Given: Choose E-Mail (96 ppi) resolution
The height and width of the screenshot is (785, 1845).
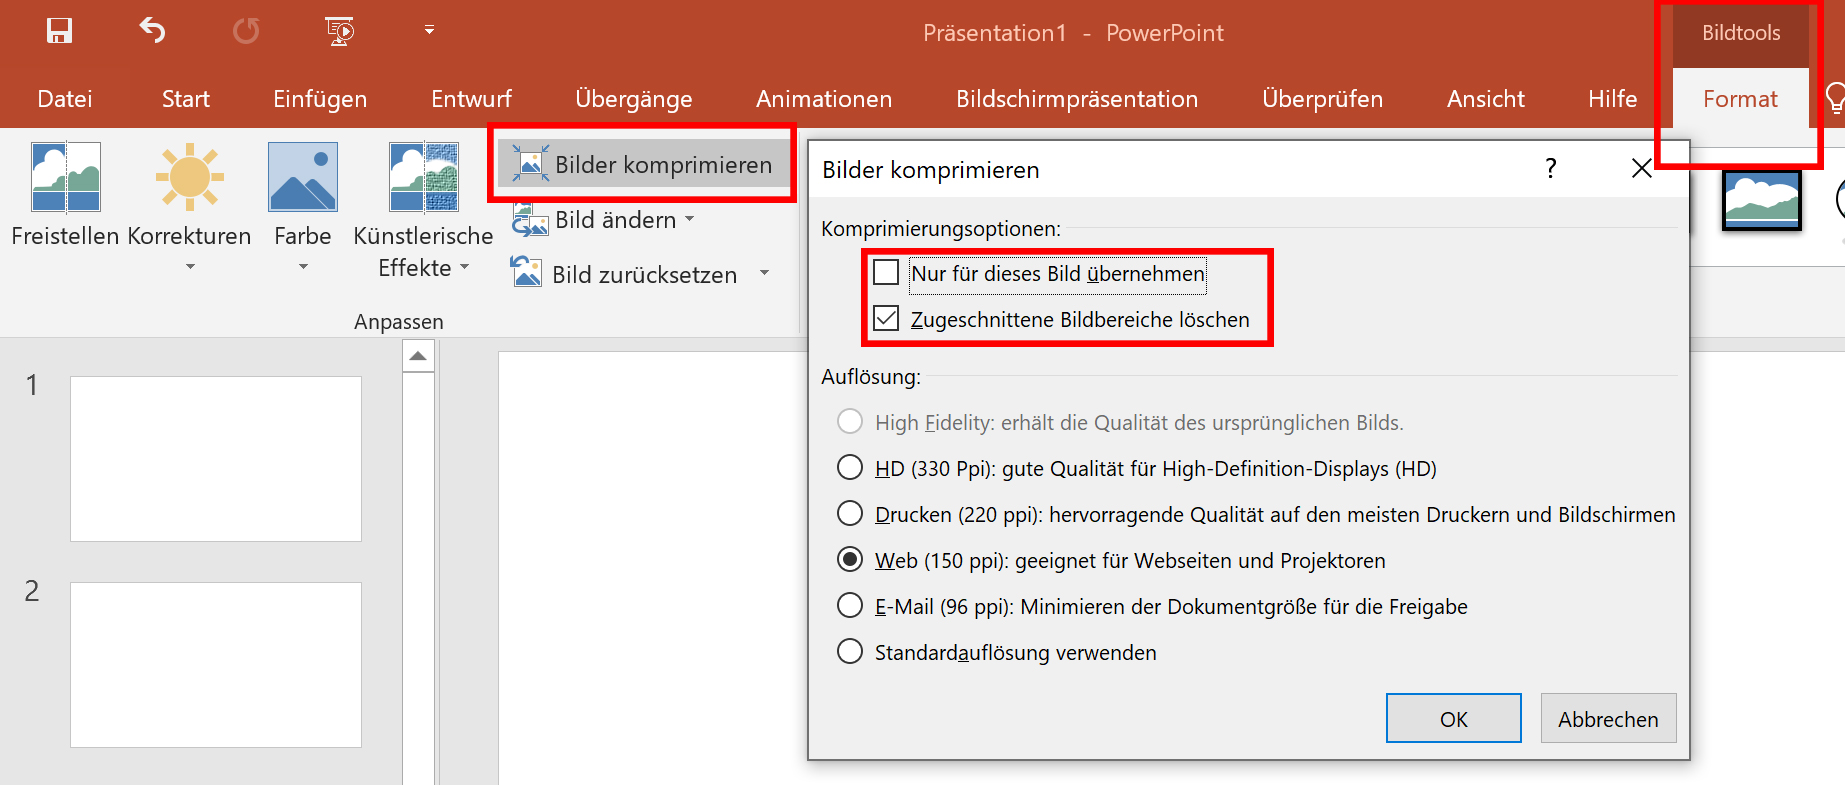Looking at the screenshot, I should [850, 606].
